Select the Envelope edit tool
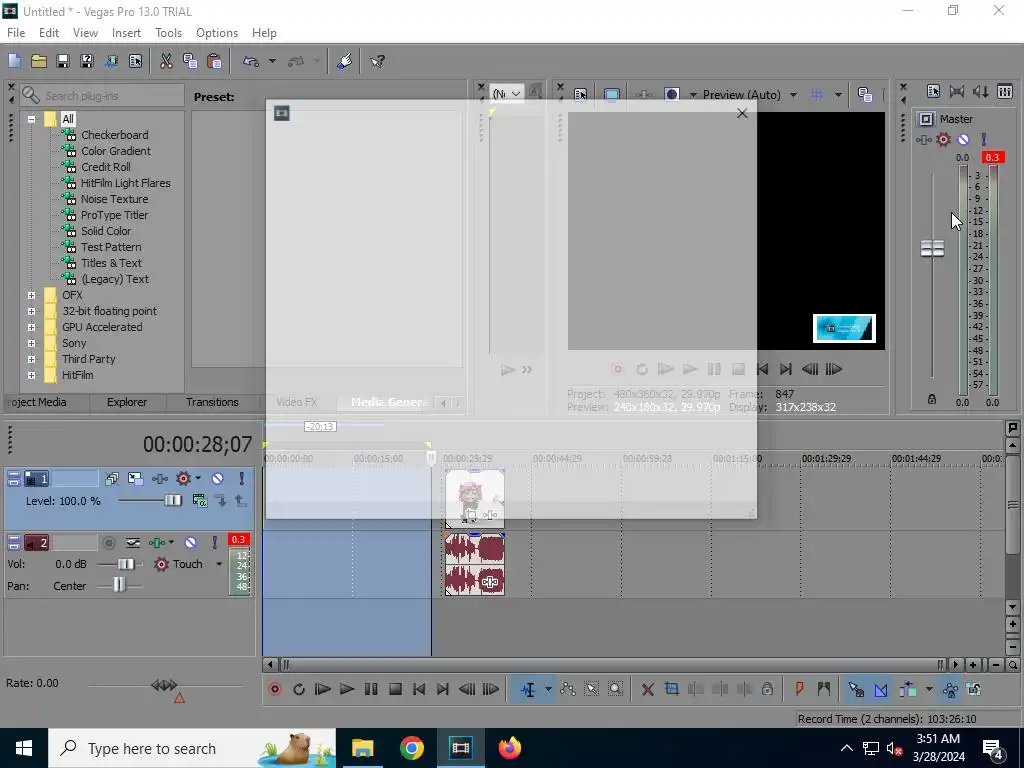Viewport: 1024px width, 768px height. point(568,689)
